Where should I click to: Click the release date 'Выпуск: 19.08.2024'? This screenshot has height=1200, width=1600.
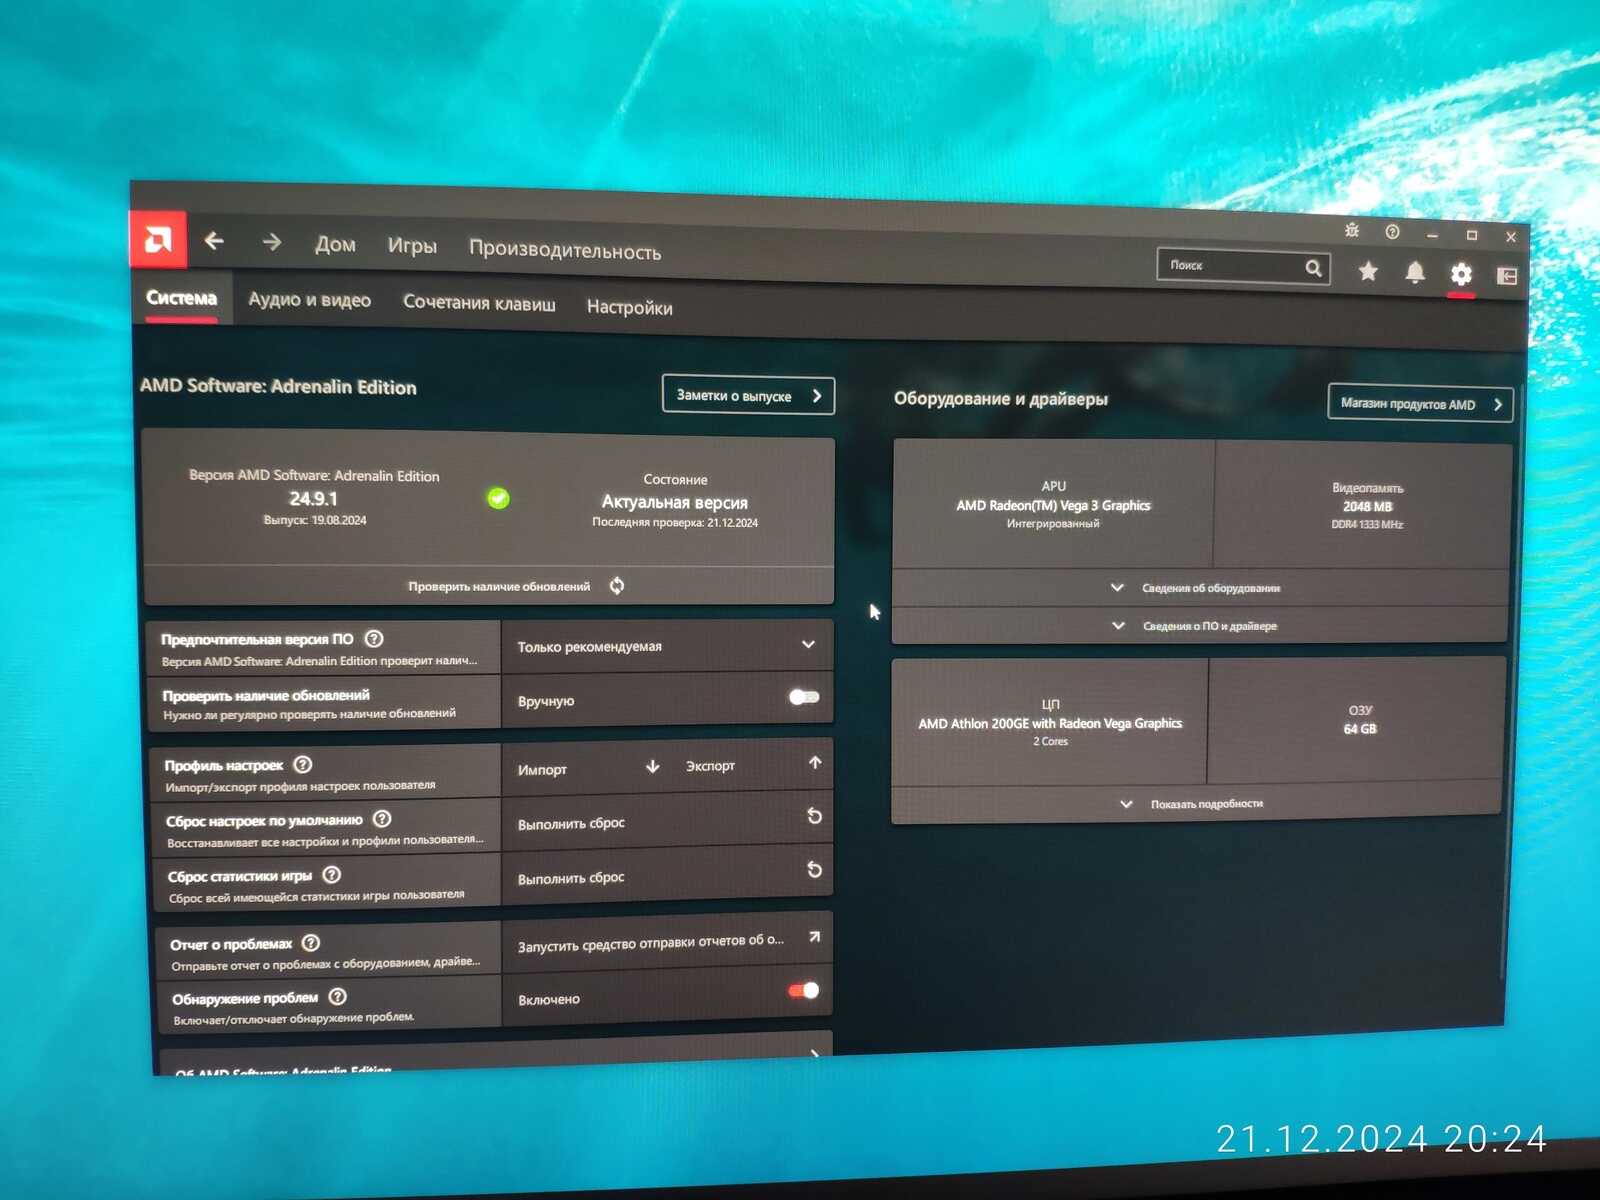tap(315, 520)
